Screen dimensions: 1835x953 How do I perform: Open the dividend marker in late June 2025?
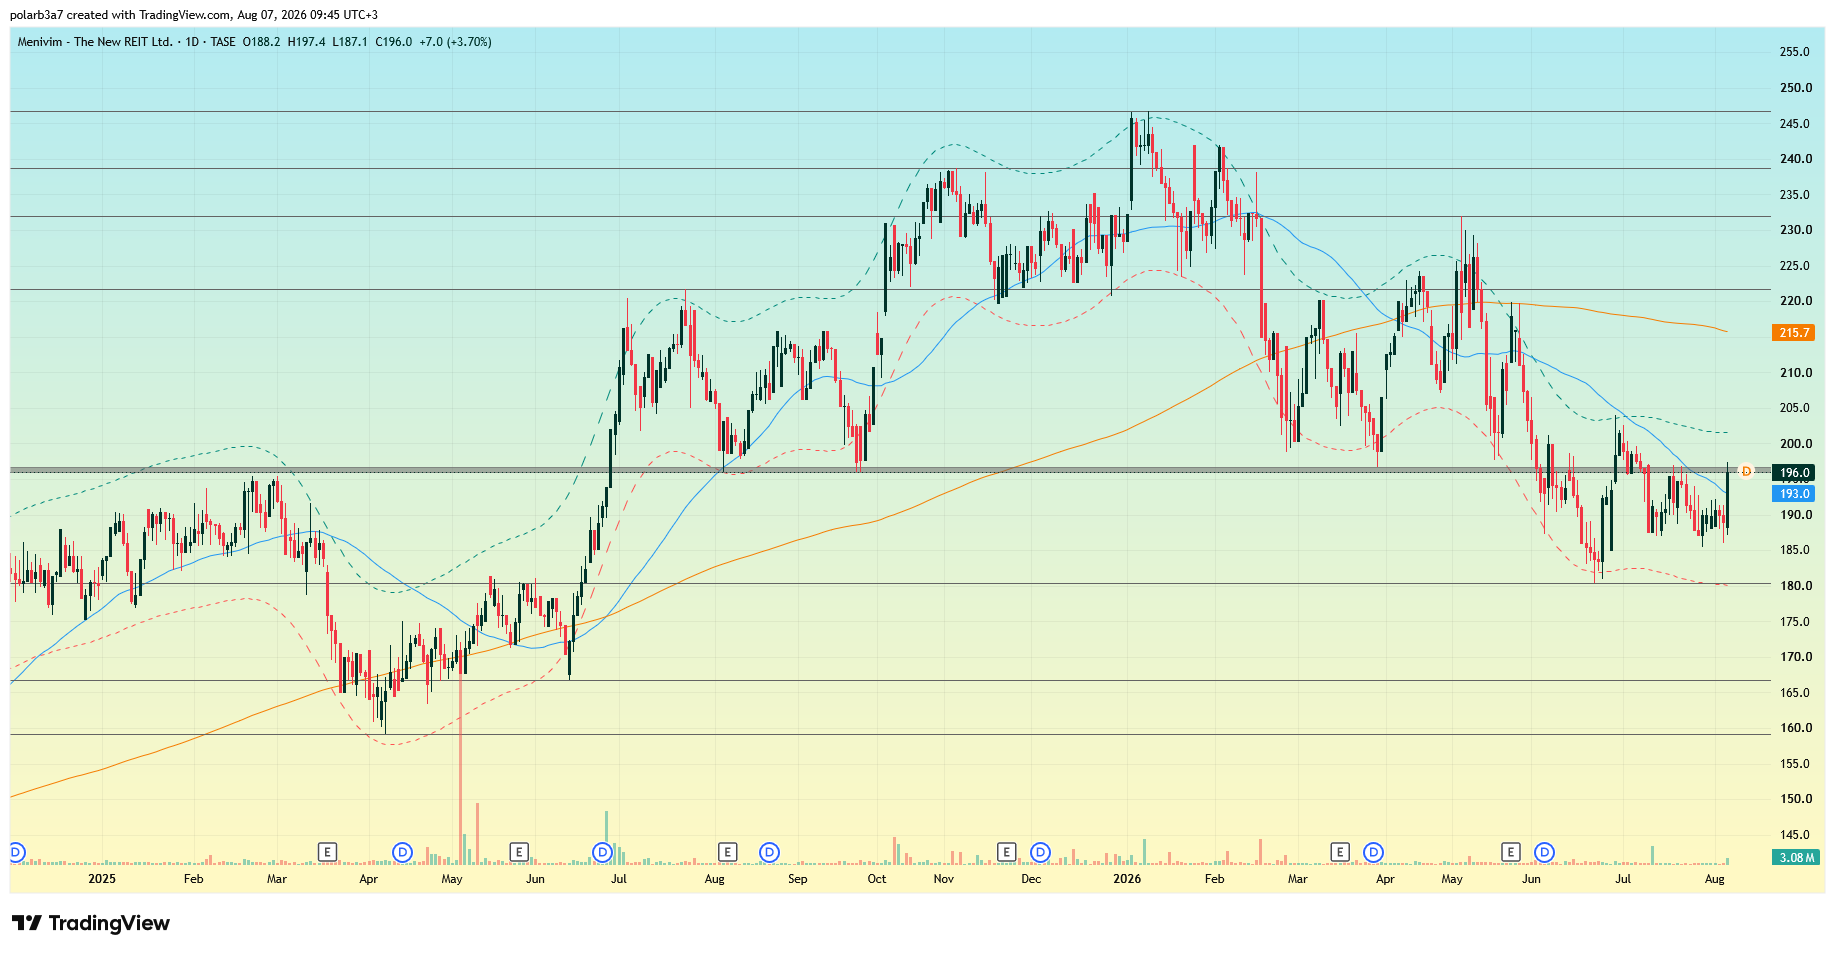(x=602, y=852)
